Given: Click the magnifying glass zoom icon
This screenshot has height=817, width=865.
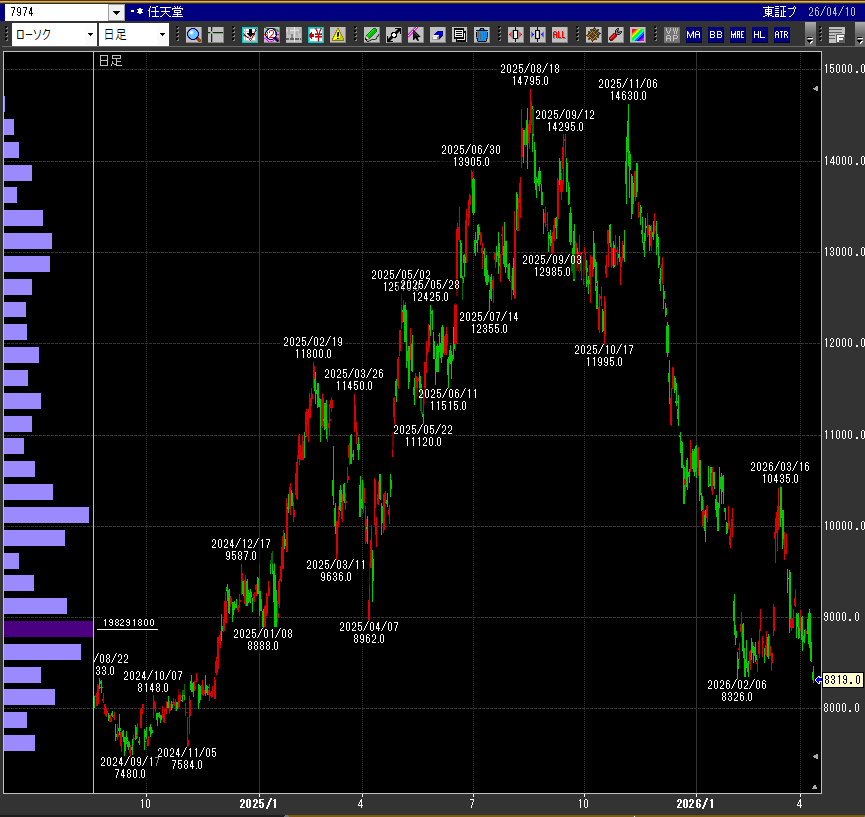Looking at the screenshot, I should [194, 35].
